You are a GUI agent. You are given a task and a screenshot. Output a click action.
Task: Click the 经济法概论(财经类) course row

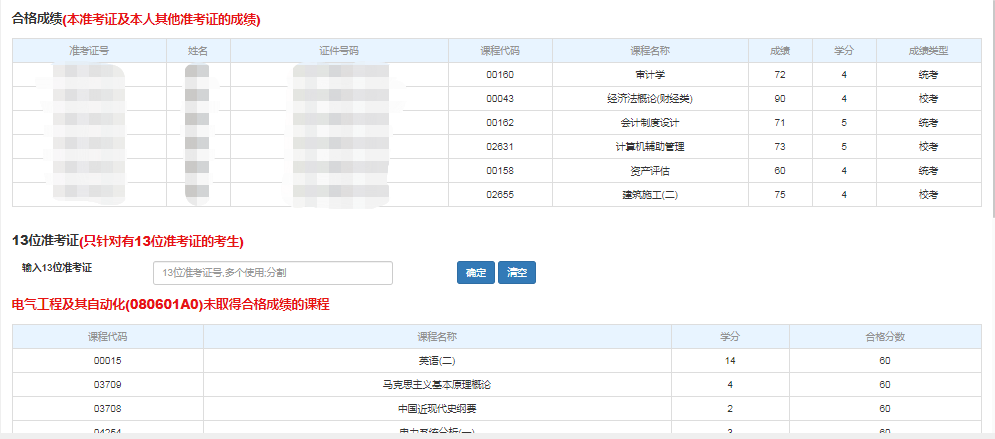click(649, 99)
